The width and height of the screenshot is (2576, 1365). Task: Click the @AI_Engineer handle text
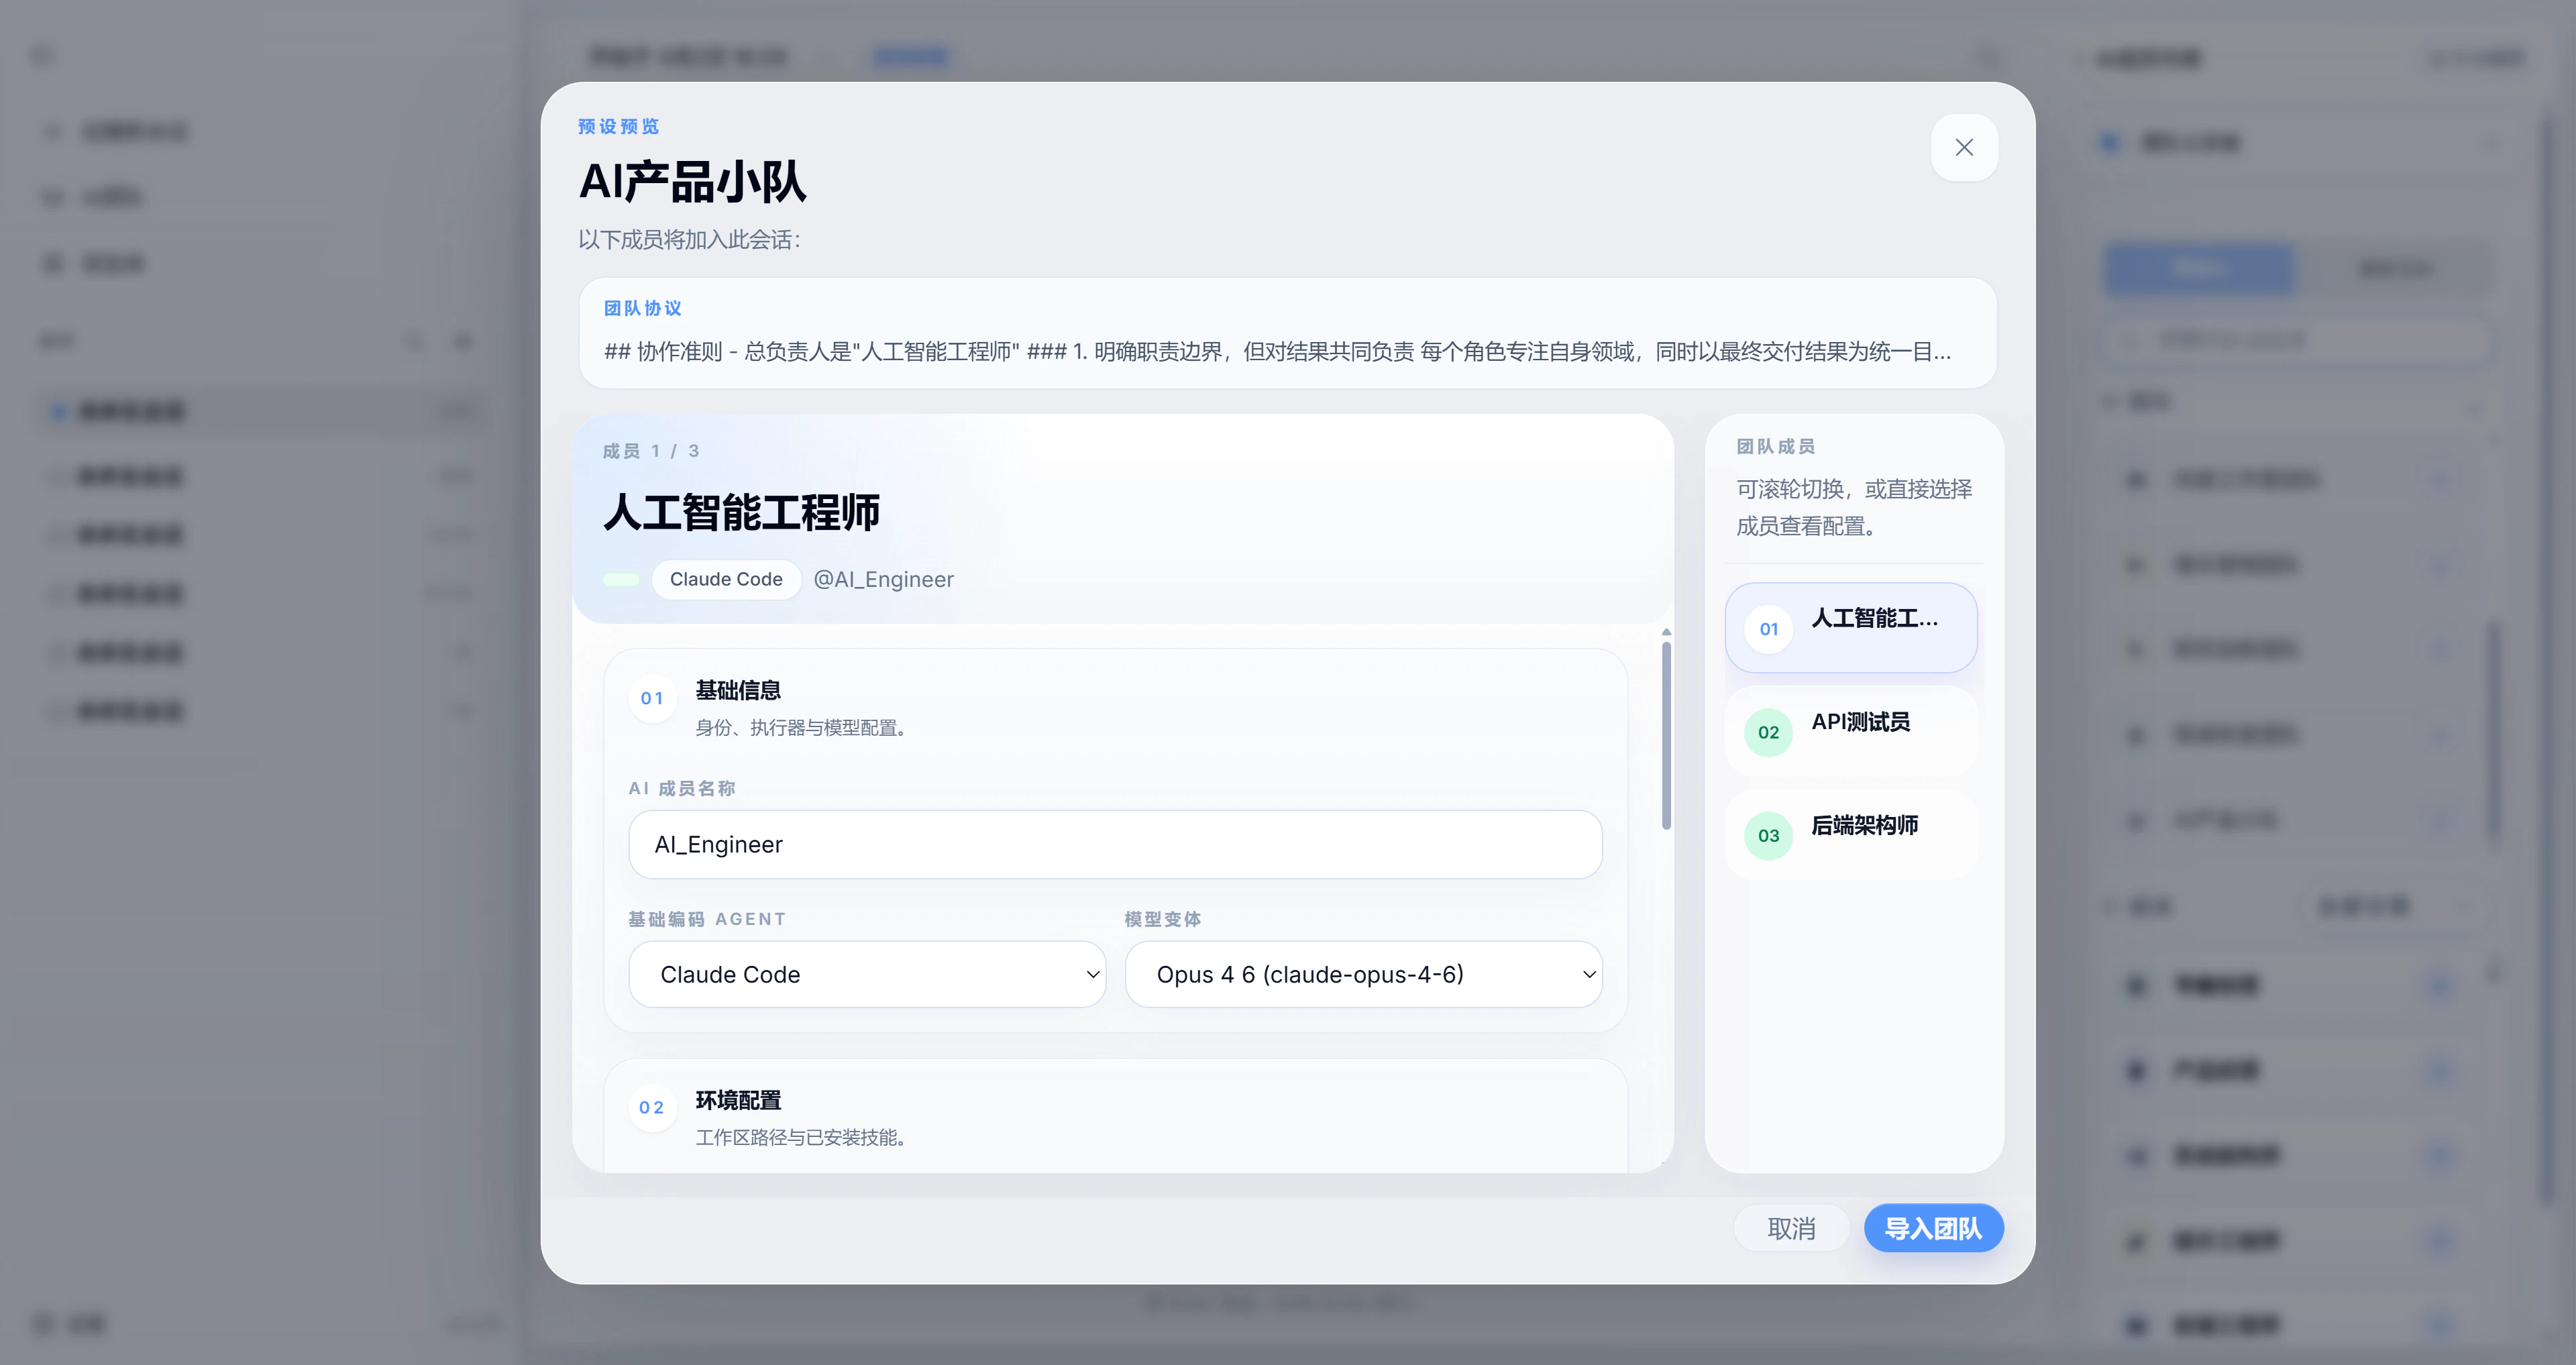(x=883, y=580)
